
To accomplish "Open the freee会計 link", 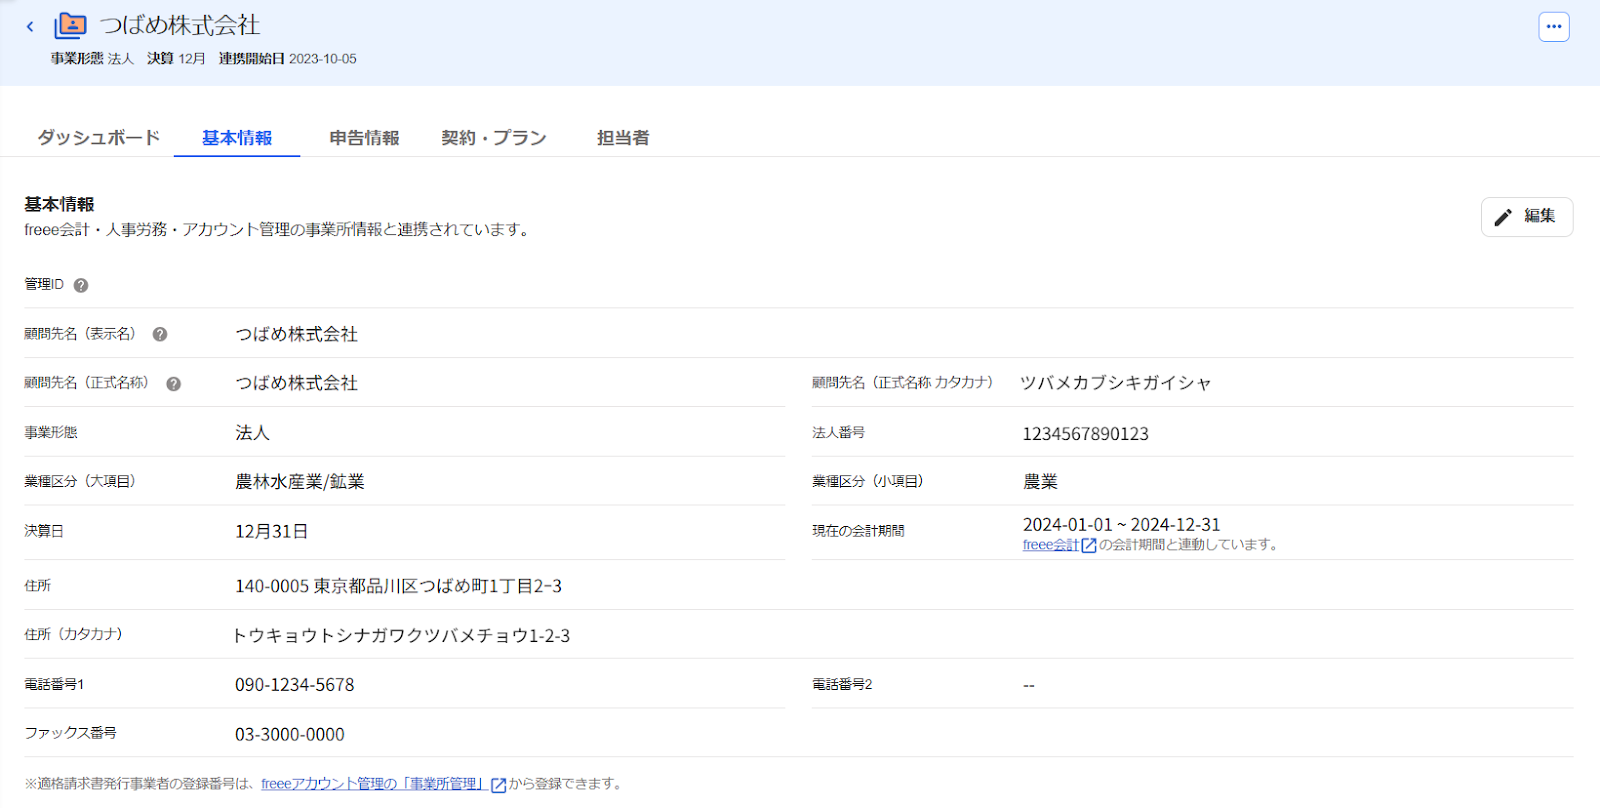I will pos(1051,545).
